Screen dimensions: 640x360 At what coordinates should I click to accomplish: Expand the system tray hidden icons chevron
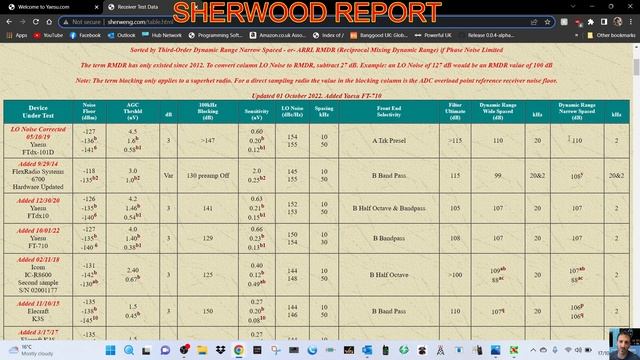click(x=533, y=350)
